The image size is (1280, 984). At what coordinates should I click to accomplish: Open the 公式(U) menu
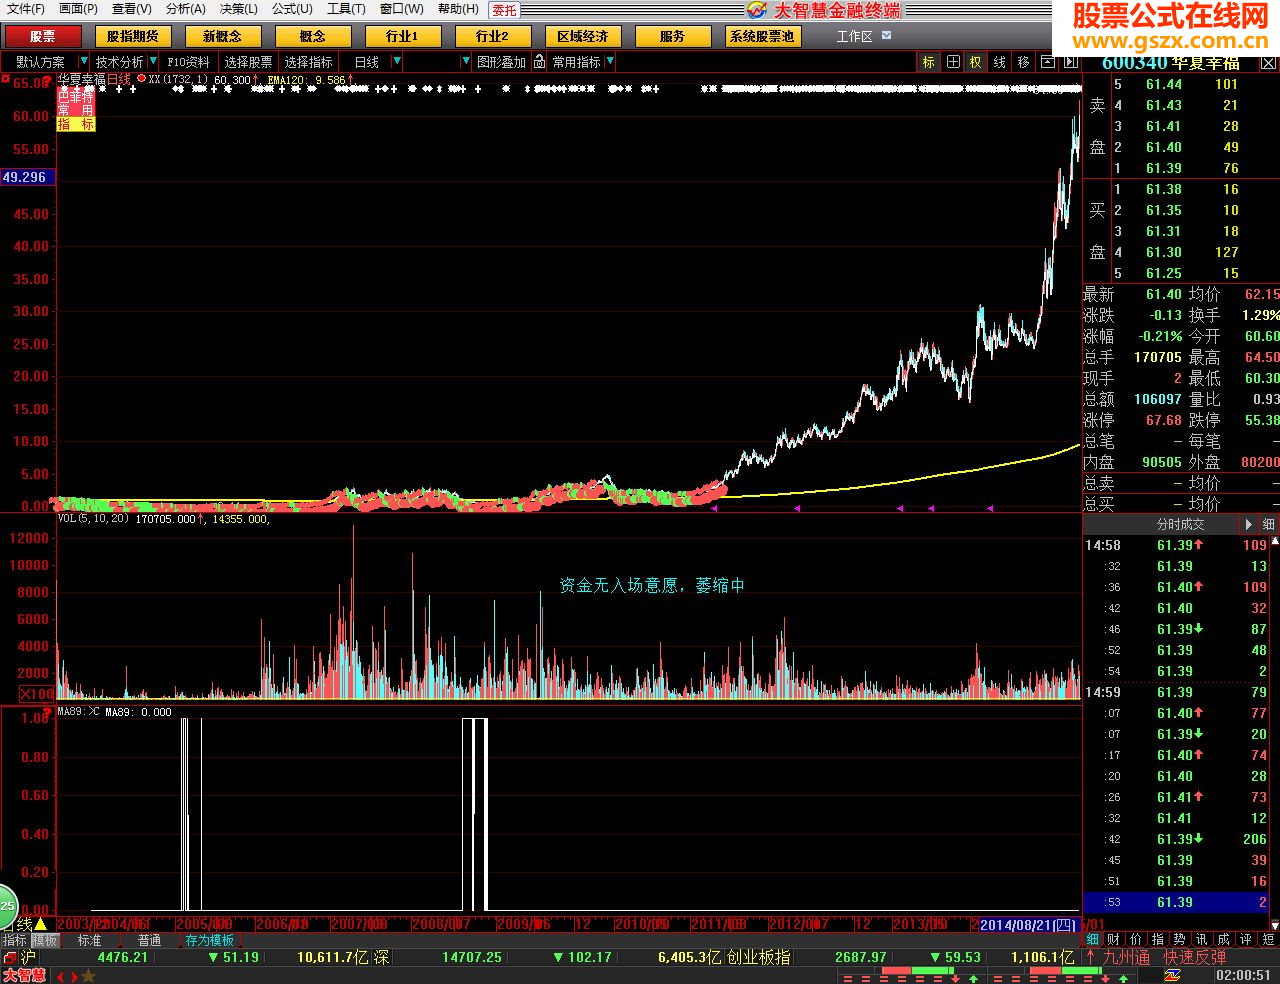click(292, 9)
